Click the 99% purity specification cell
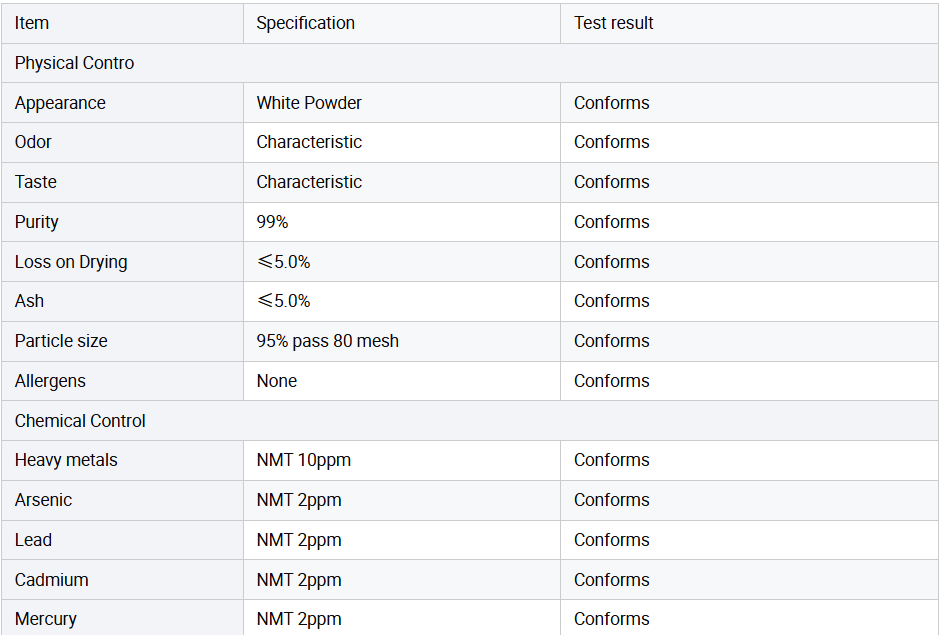Viewport: 939px width, 635px height. 272,222
